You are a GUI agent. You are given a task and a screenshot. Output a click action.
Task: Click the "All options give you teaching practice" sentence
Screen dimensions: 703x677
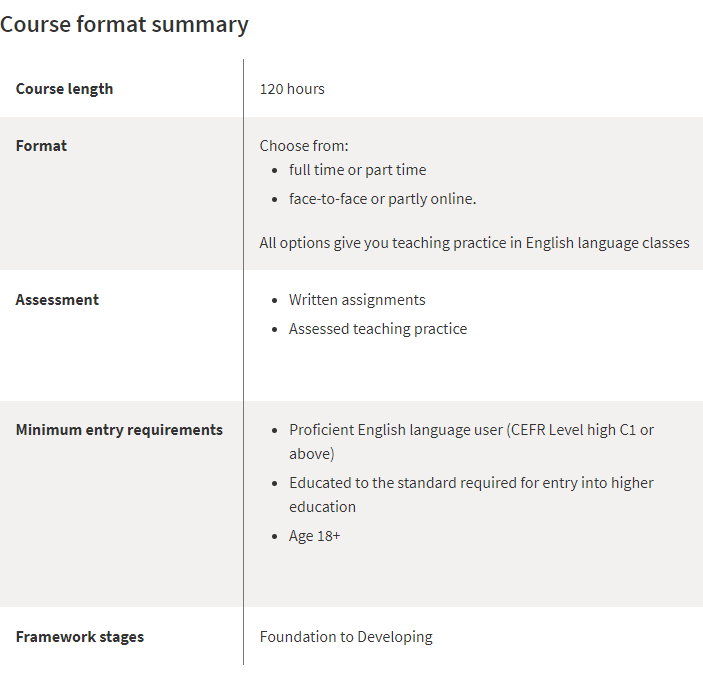click(x=474, y=243)
